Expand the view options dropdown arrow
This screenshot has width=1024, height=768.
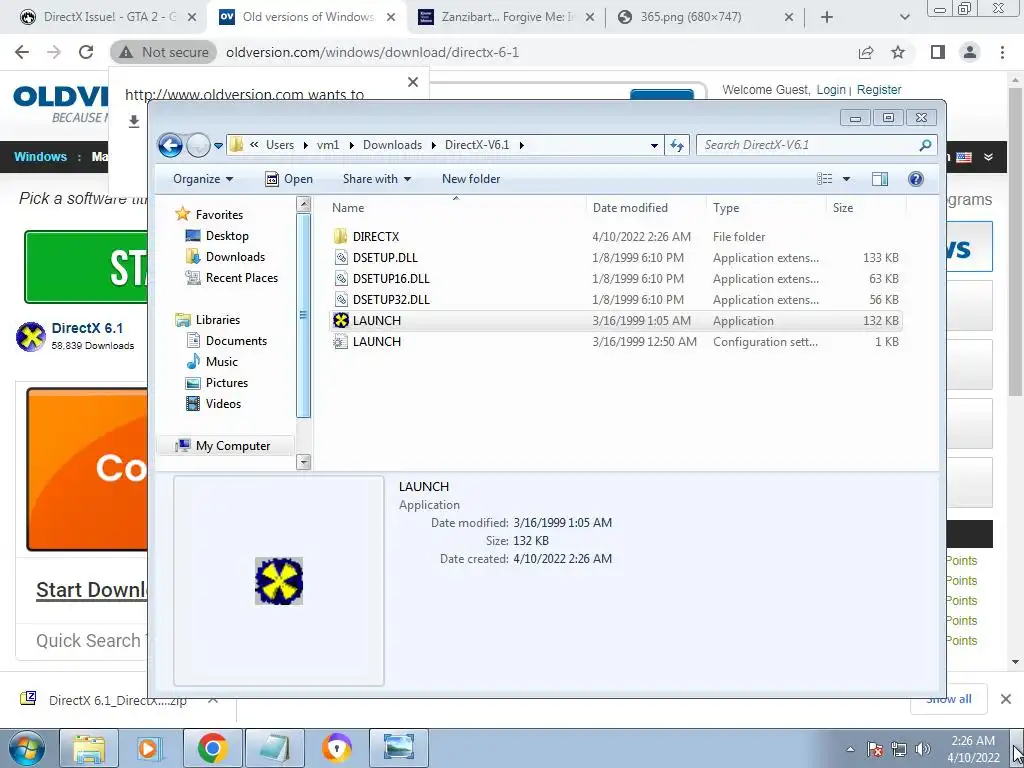pos(846,179)
